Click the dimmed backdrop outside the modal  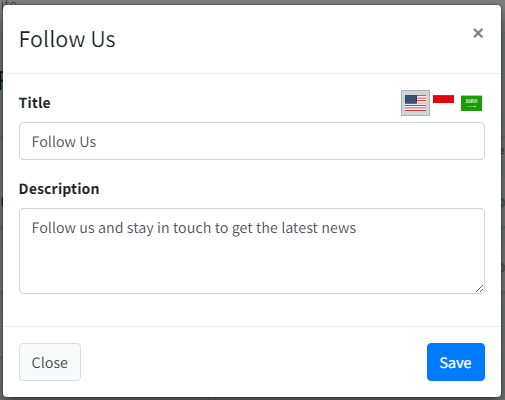(x=1, y=200)
